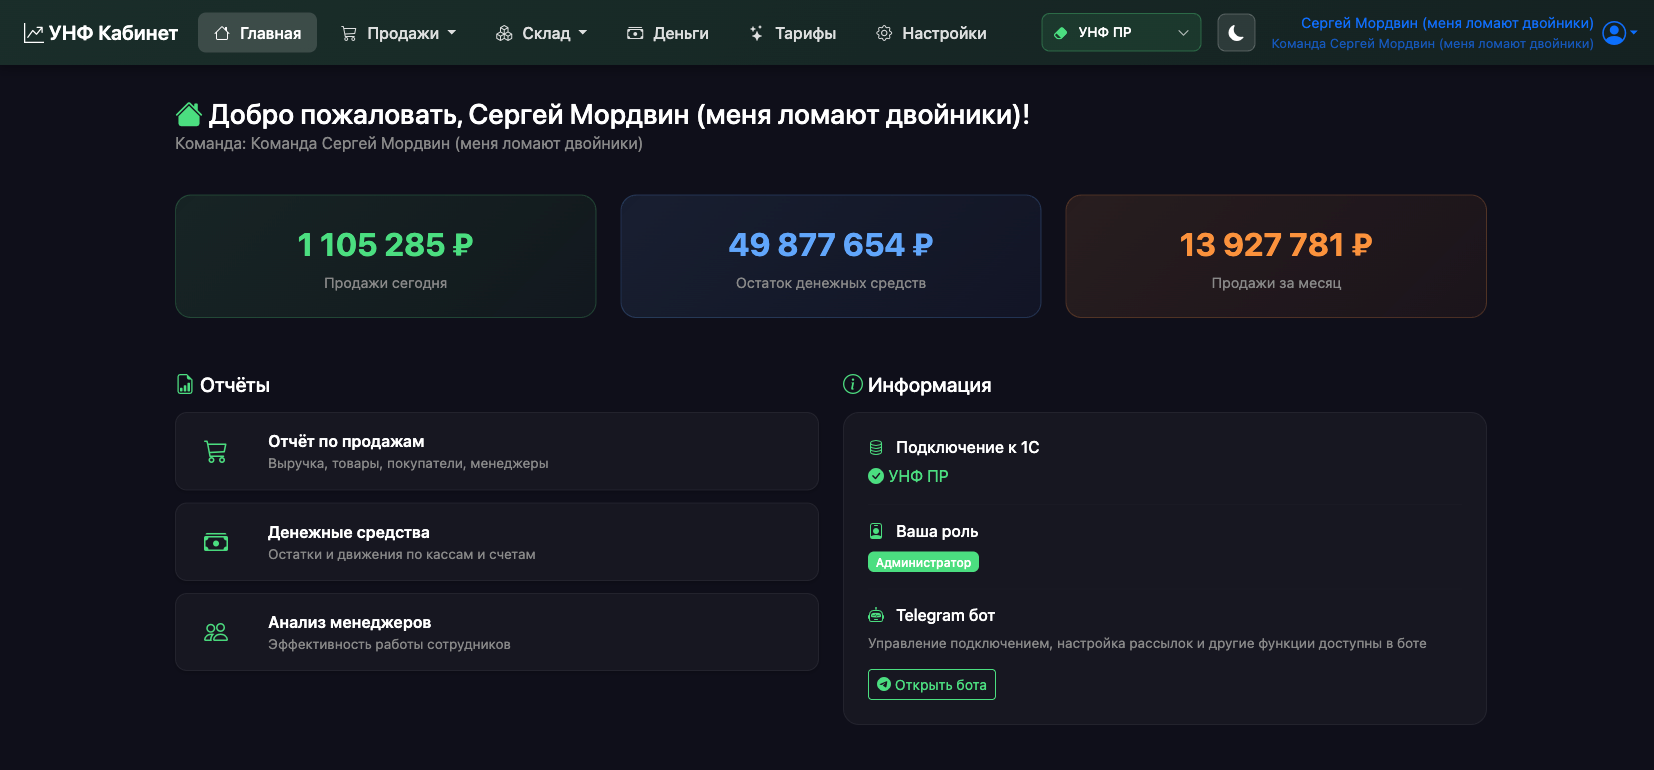Expand the Склад dropdown menu
The width and height of the screenshot is (1654, 770).
(x=541, y=32)
